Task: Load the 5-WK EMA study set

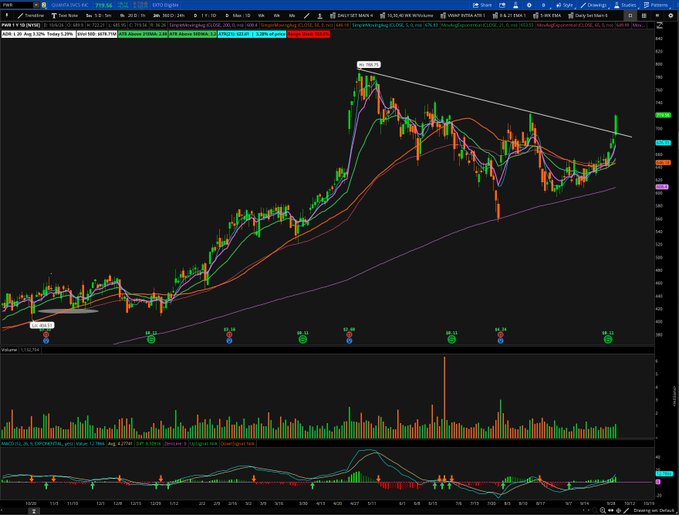Action: [547, 16]
